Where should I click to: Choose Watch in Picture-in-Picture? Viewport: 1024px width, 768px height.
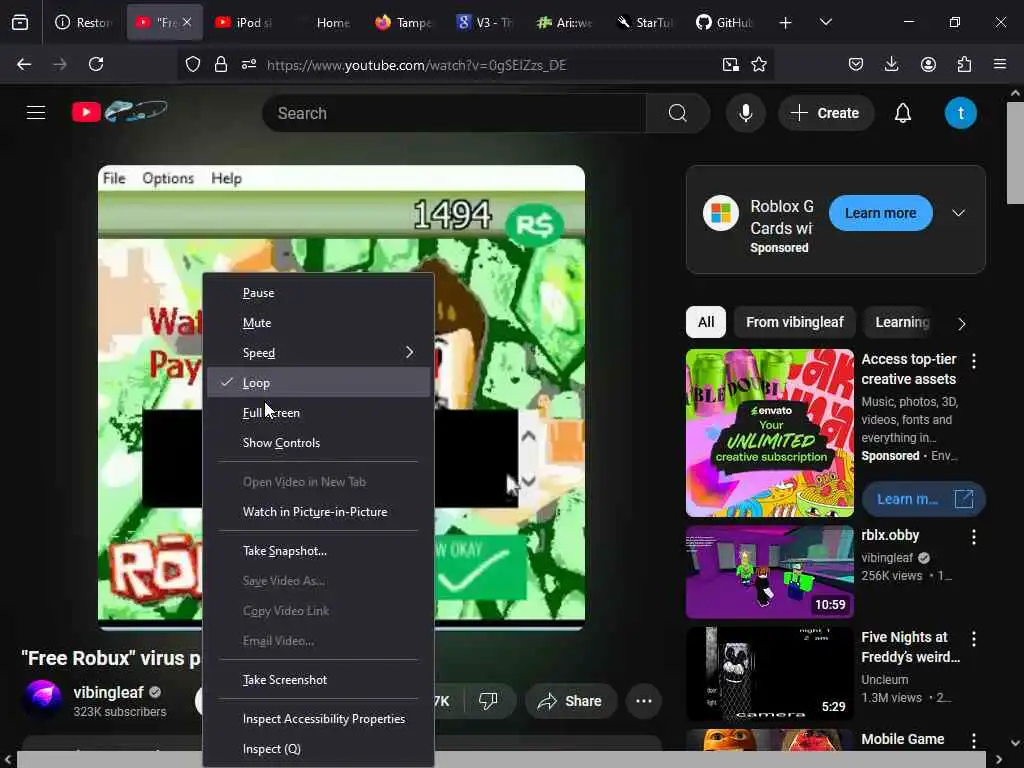pos(319,512)
